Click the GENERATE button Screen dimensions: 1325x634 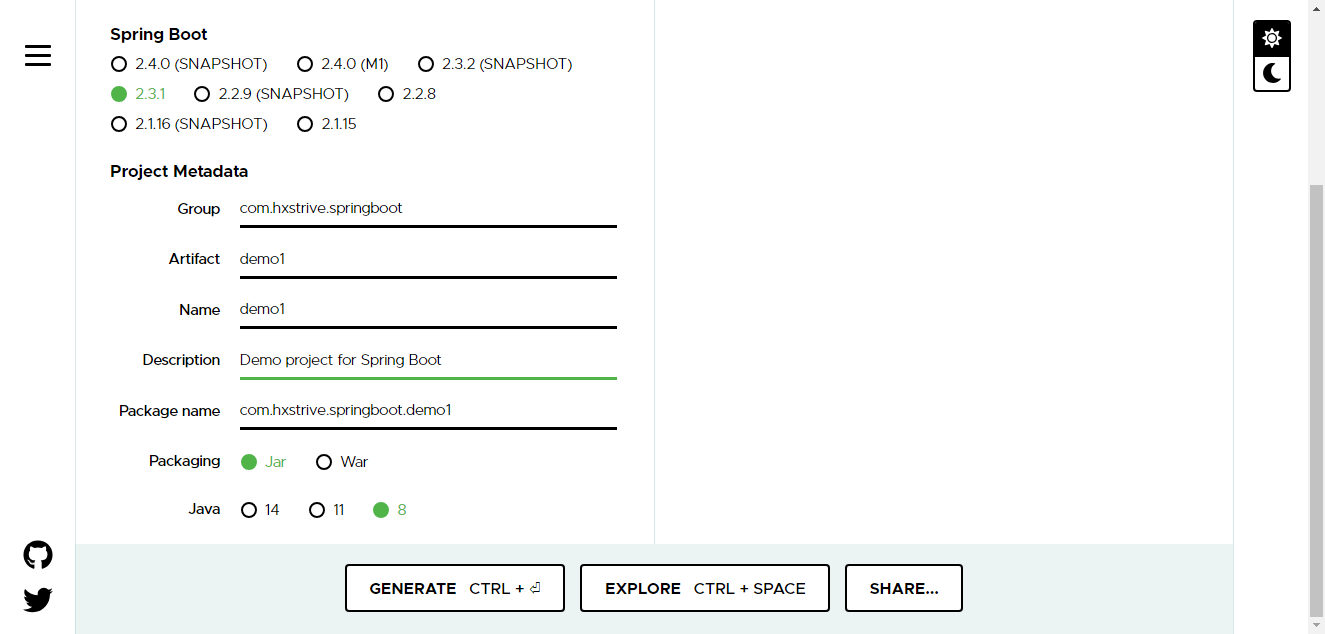click(x=455, y=588)
